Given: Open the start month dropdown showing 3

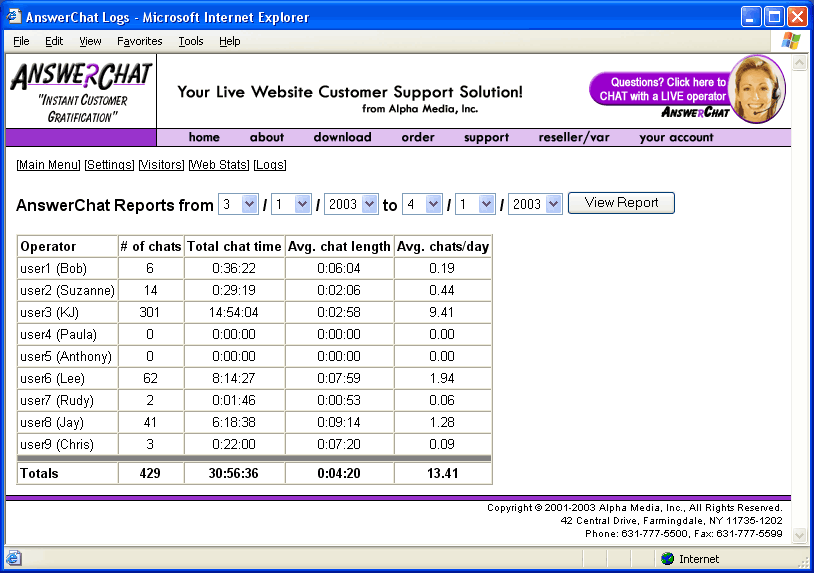Looking at the screenshot, I should coord(238,204).
